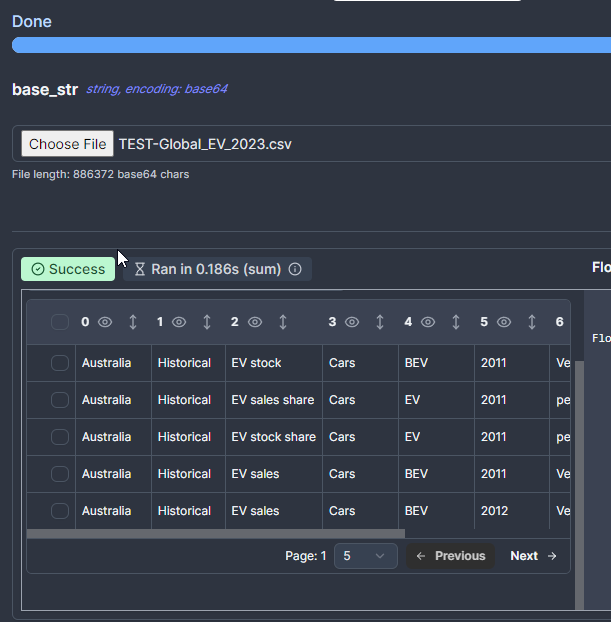Sort column 5 using its arrow icon
611x622 pixels.
(532, 322)
